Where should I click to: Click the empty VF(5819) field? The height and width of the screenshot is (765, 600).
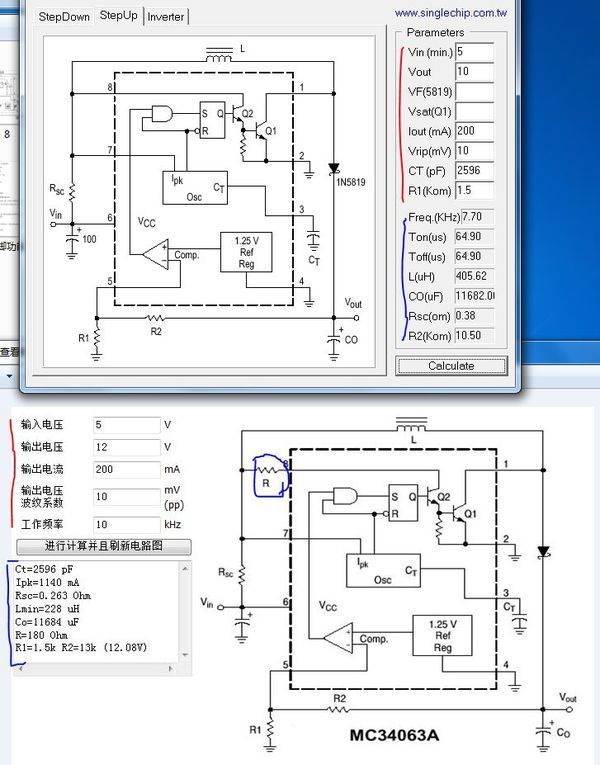(474, 92)
